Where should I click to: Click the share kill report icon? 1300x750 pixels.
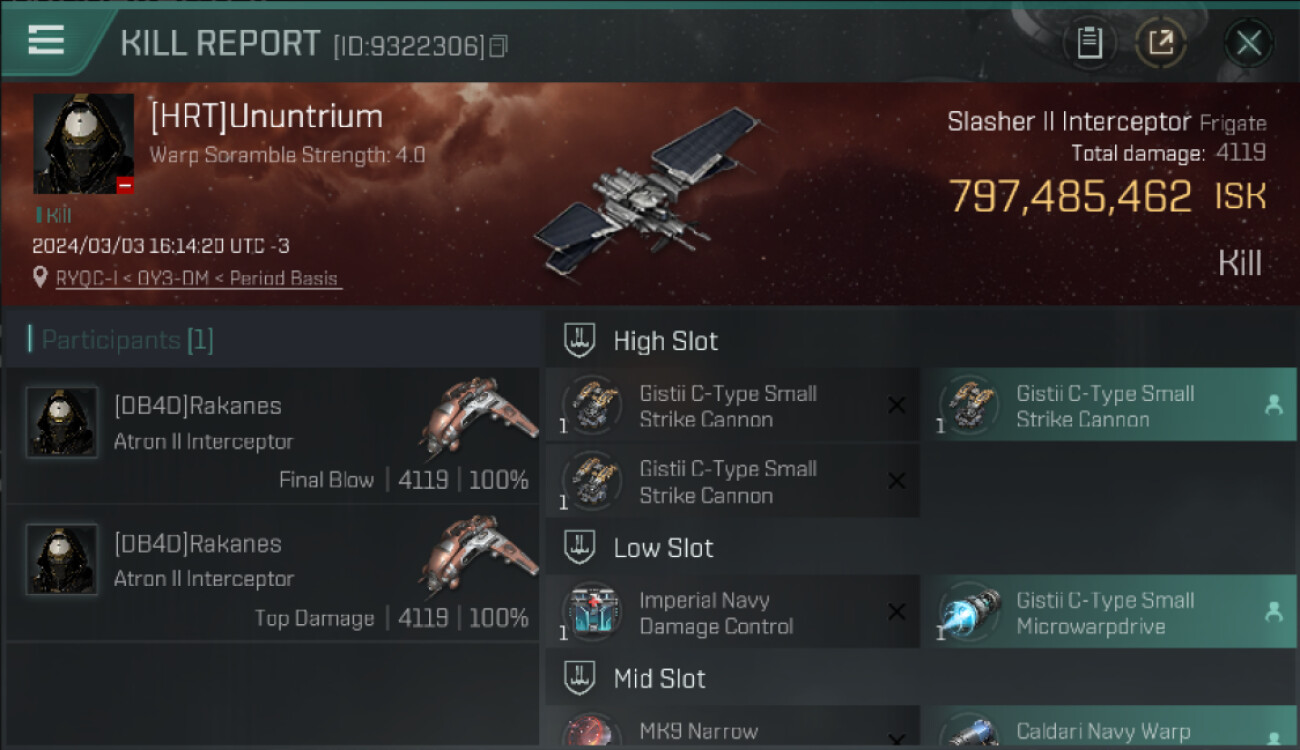[1160, 43]
